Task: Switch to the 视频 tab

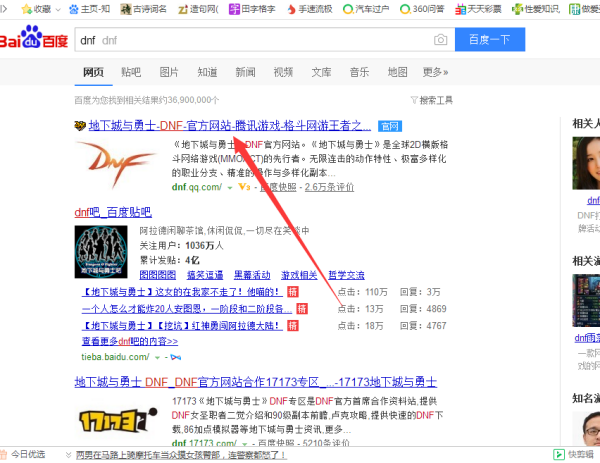Action: [x=283, y=72]
